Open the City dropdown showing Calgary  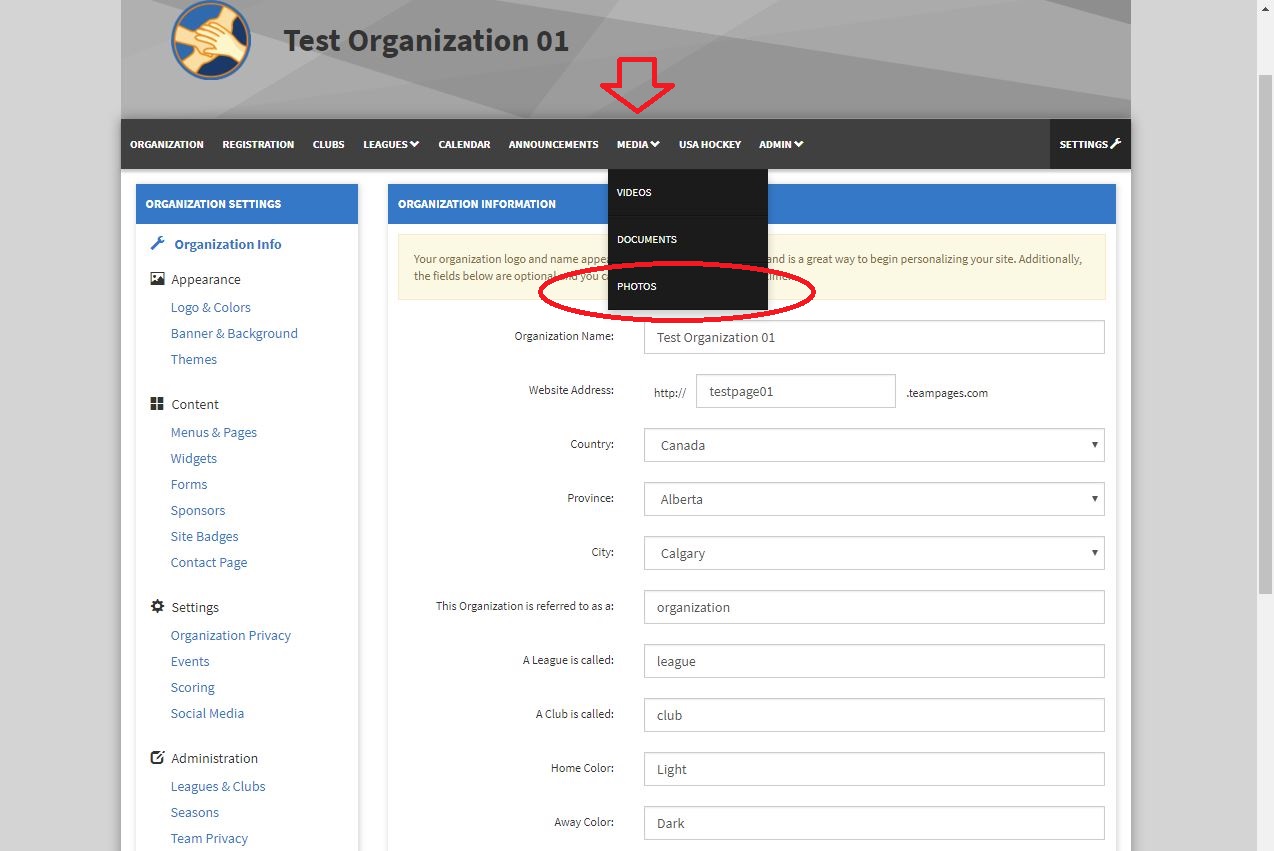[874, 553]
